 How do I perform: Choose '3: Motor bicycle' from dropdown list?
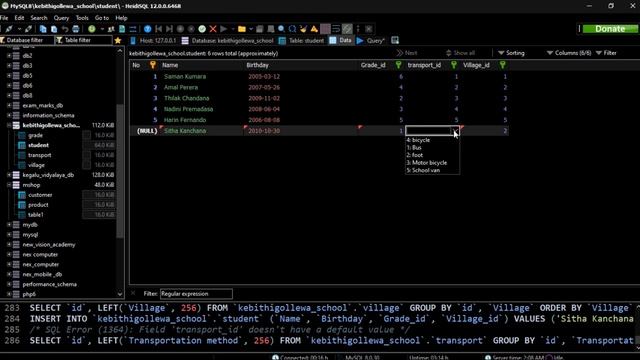pyautogui.click(x=432, y=163)
